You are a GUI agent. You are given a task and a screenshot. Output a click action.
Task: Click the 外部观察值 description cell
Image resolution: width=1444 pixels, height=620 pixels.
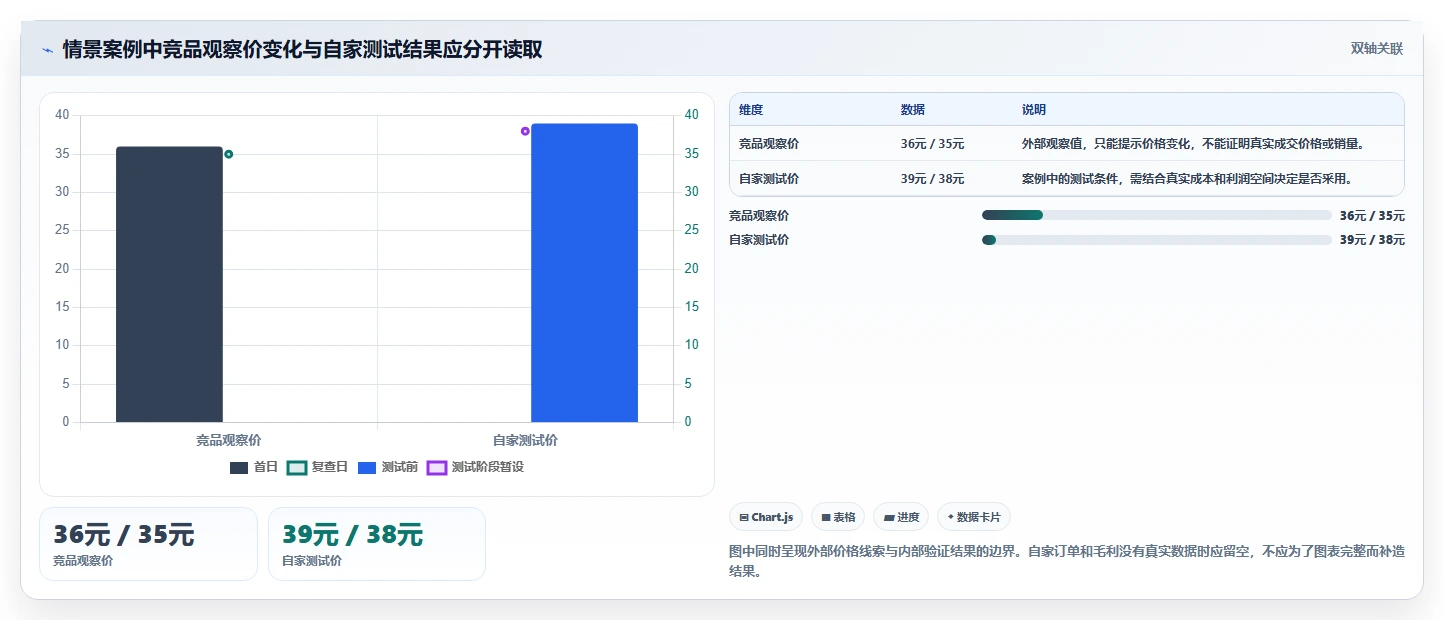(1194, 144)
